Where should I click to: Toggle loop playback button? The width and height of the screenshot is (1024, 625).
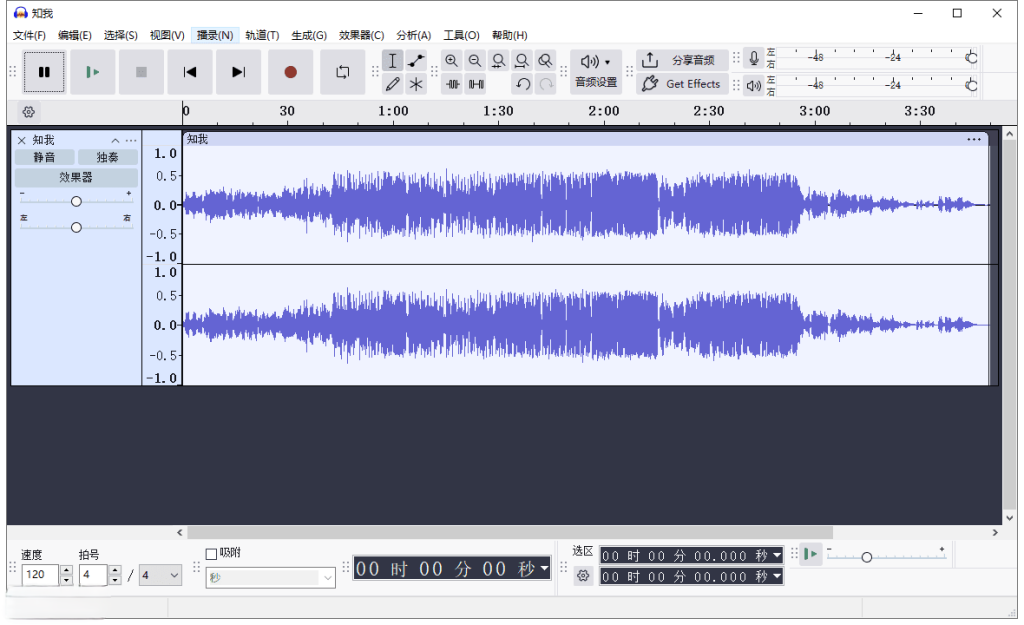click(342, 72)
